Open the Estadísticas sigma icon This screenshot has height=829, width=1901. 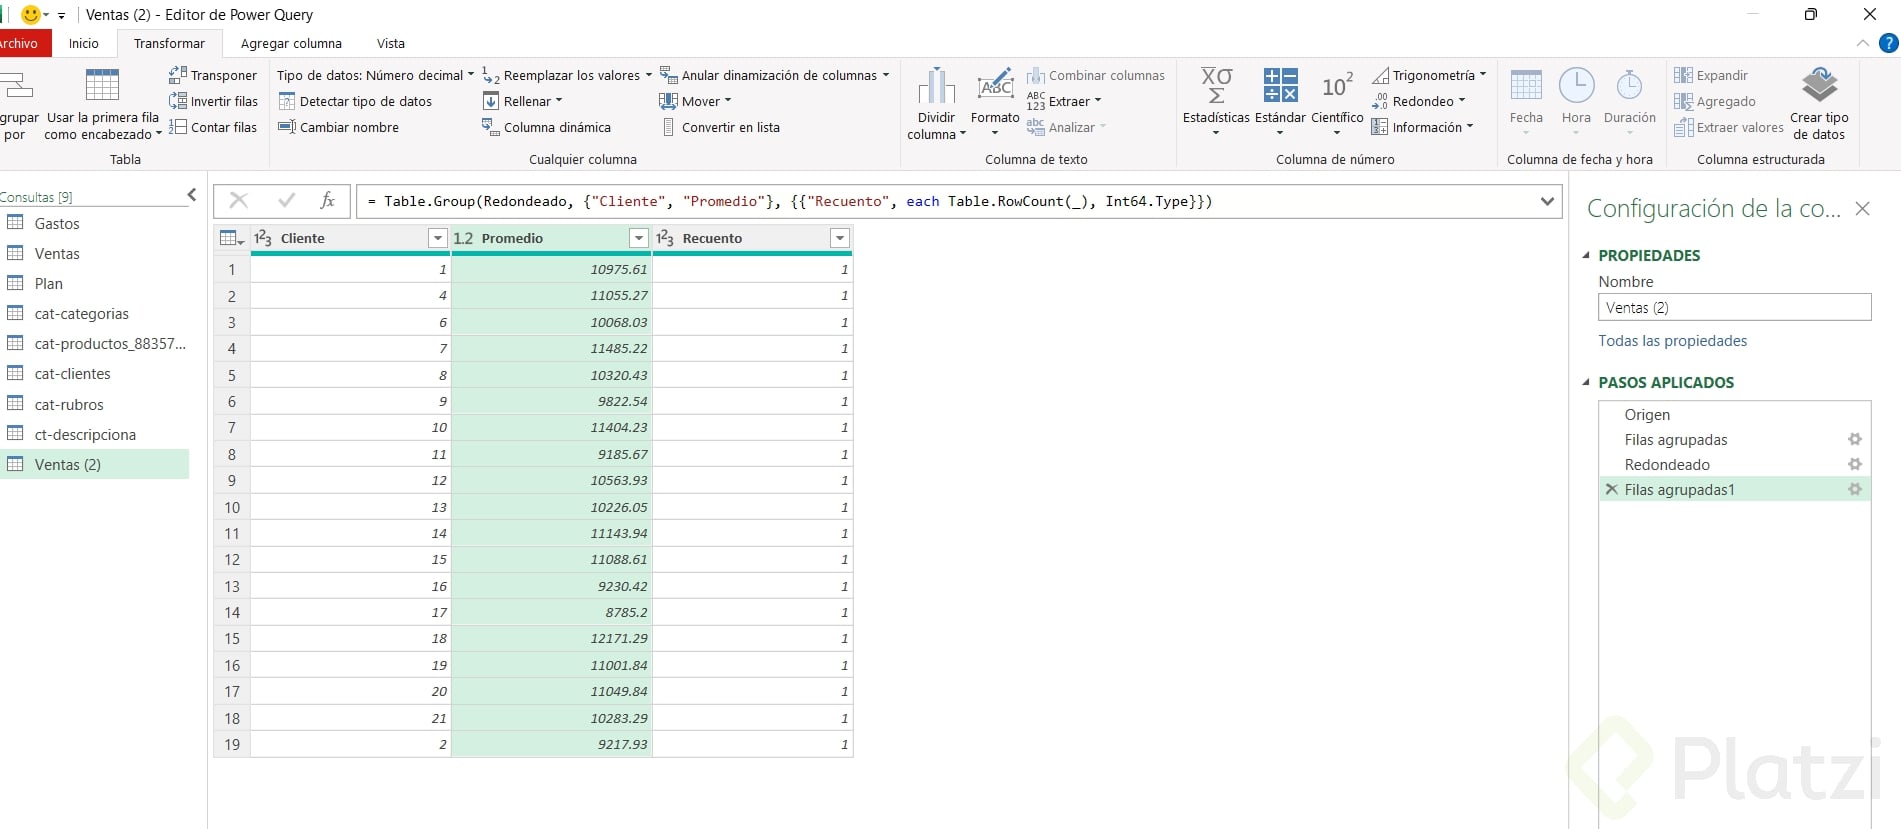(1216, 86)
